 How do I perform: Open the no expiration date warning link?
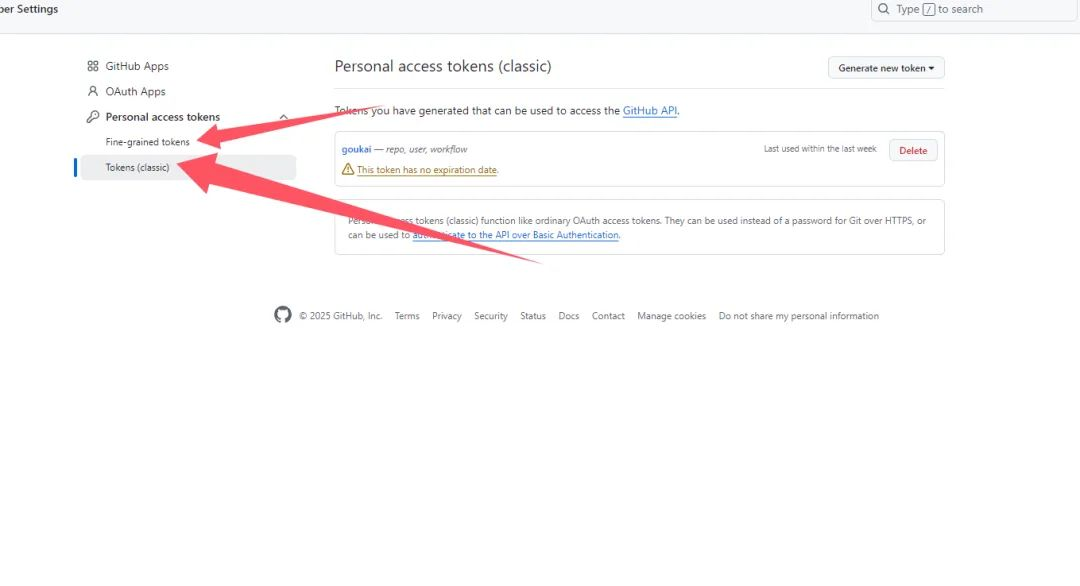pyautogui.click(x=427, y=170)
